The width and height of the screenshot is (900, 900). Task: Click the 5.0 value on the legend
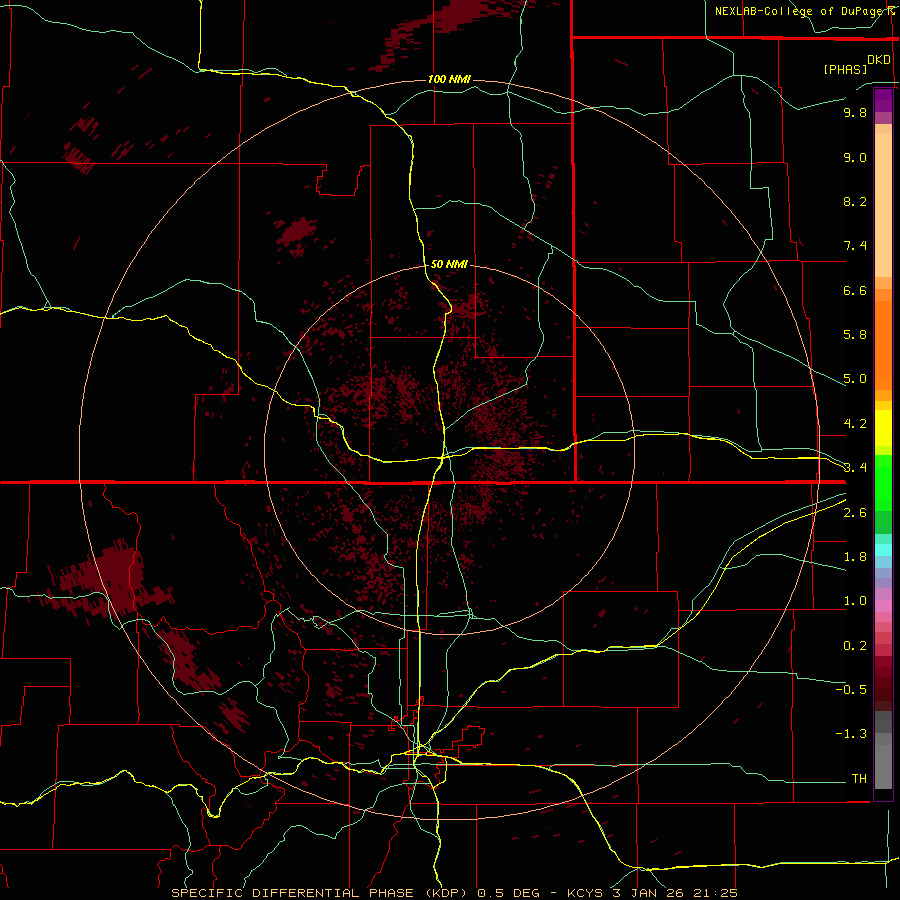855,379
